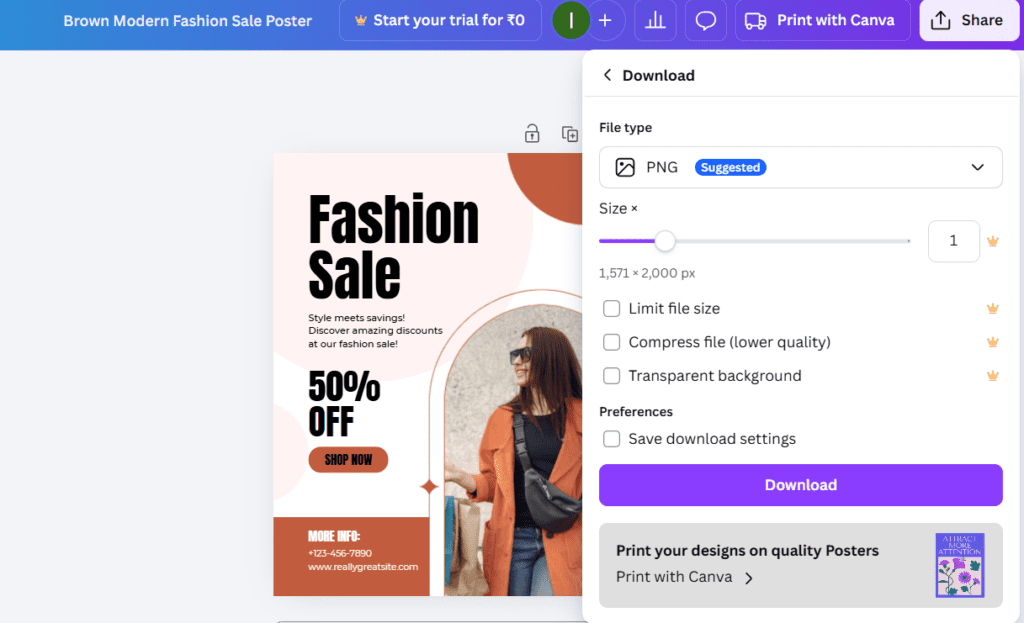Viewport: 1024px width, 623px height.
Task: Click the size multiplier input field
Action: (953, 241)
